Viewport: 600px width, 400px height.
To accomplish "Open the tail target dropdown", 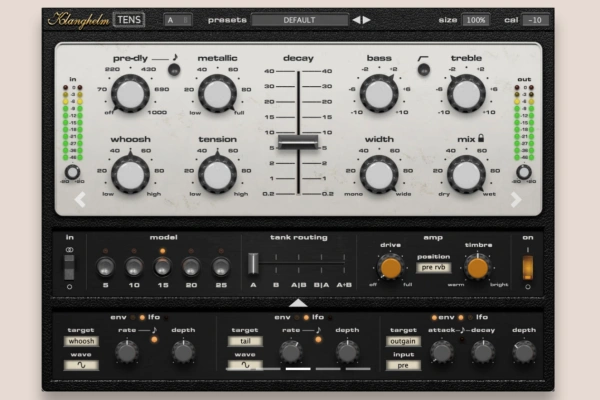I will pos(245,341).
